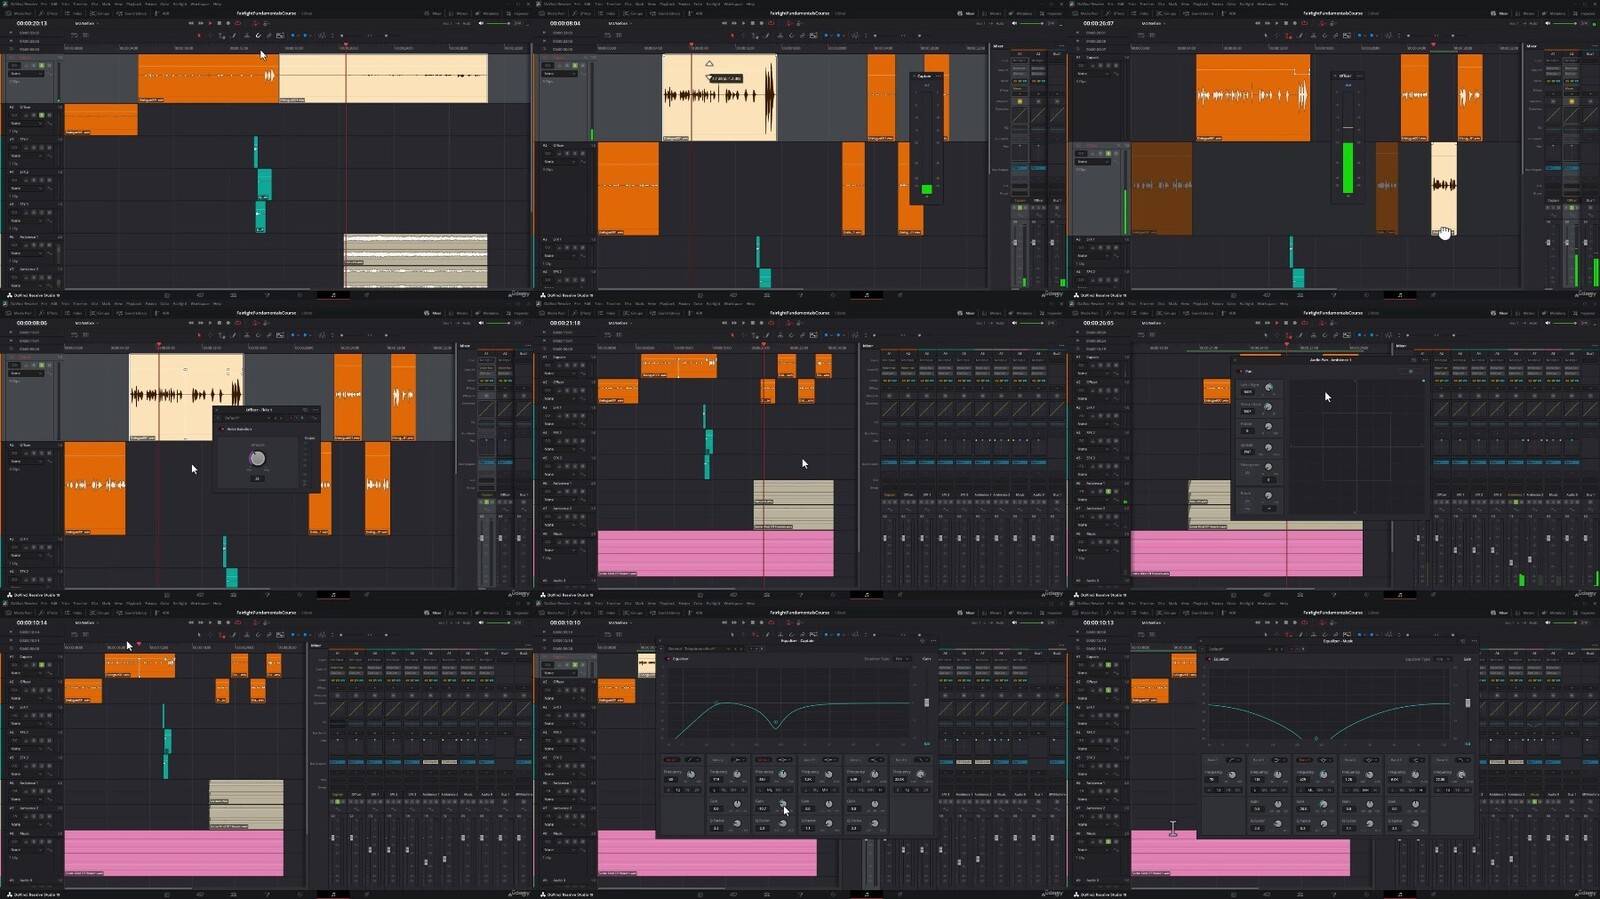Mute the monitor speaker in the 00:00:20:13 frame
The width and height of the screenshot is (1600, 899).
tap(481, 23)
